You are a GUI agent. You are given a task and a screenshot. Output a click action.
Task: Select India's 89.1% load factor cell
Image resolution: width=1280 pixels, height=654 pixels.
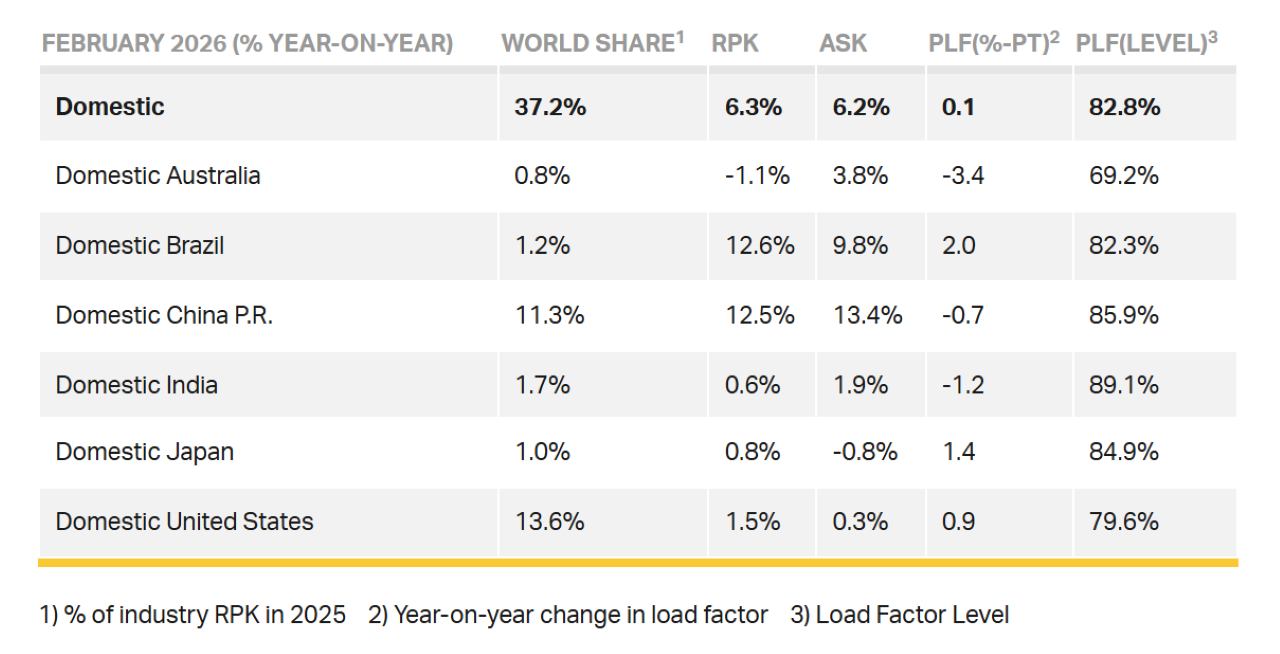tap(1124, 384)
